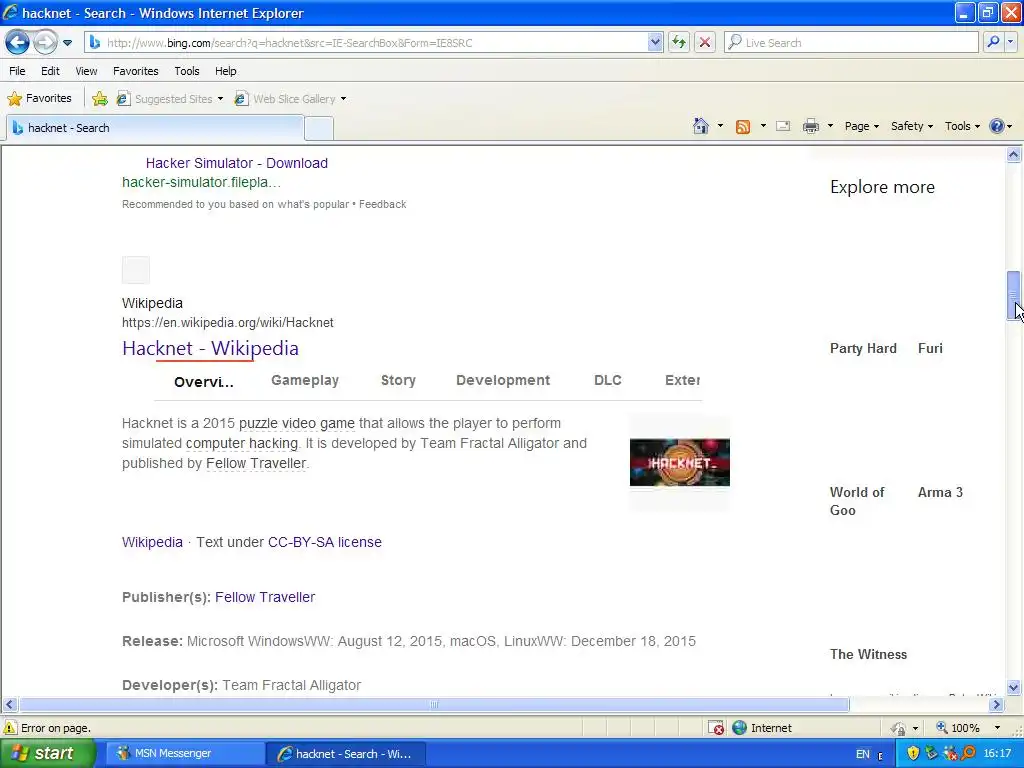Click the horizontal scrollbar thumb
Viewport: 1024px width, 768px height.
coord(434,705)
